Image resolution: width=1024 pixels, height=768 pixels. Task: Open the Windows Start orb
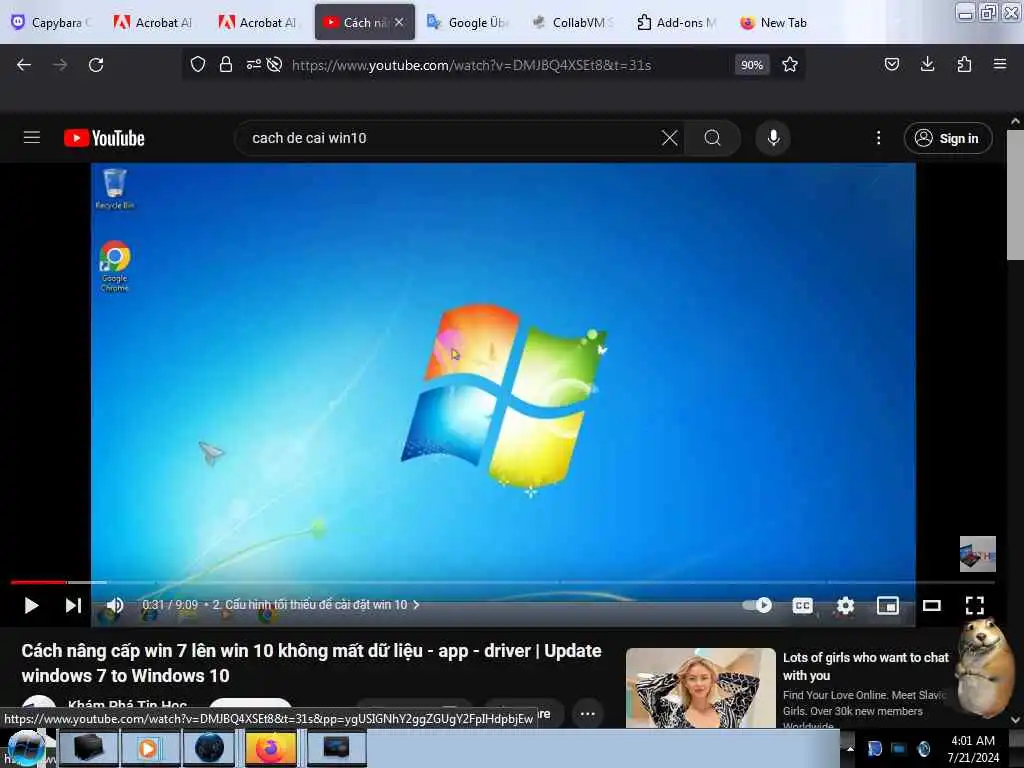(26, 749)
